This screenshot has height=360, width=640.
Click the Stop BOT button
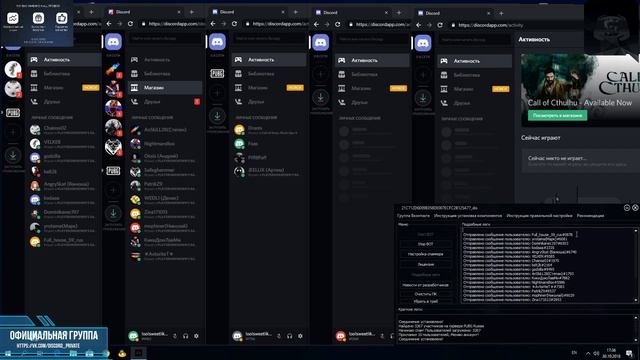(x=426, y=244)
